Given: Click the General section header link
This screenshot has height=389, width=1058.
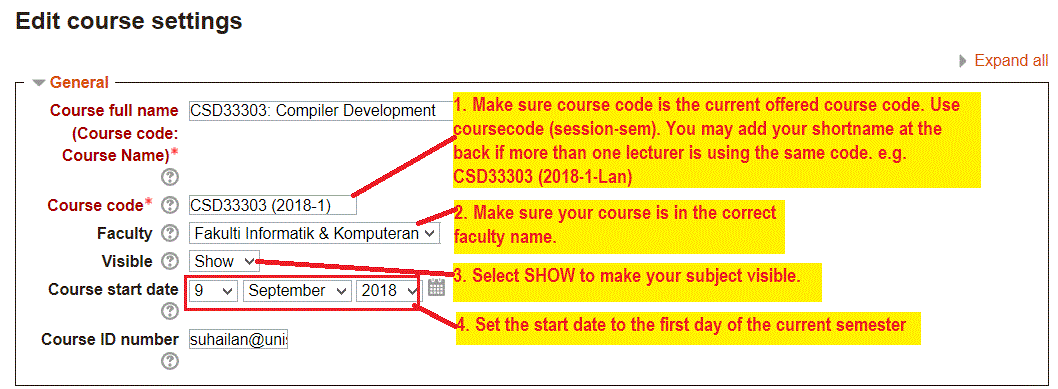Looking at the screenshot, I should point(79,83).
